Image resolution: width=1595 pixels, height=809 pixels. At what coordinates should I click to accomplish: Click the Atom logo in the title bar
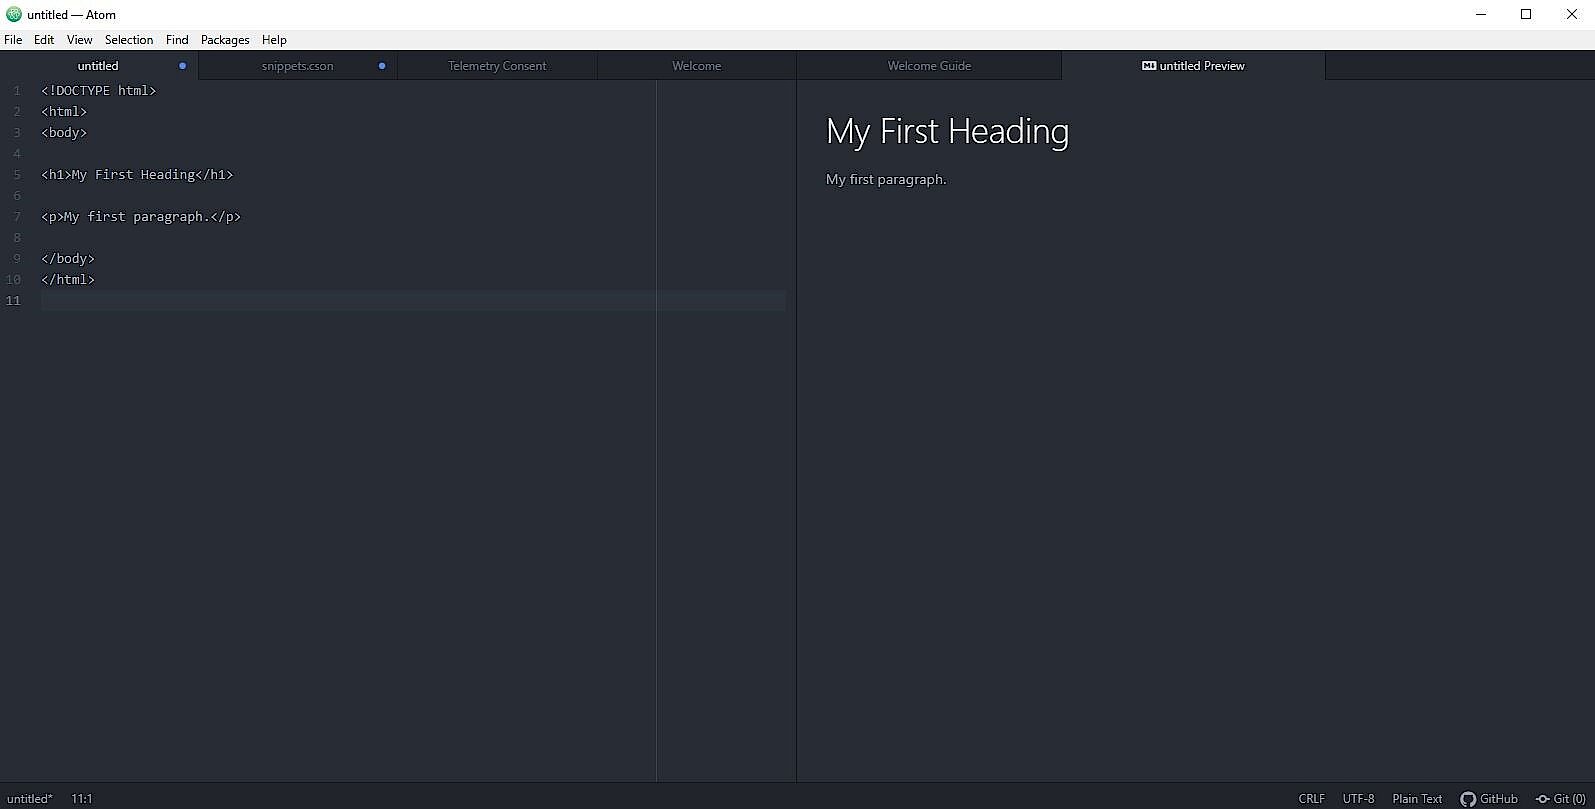[13, 14]
